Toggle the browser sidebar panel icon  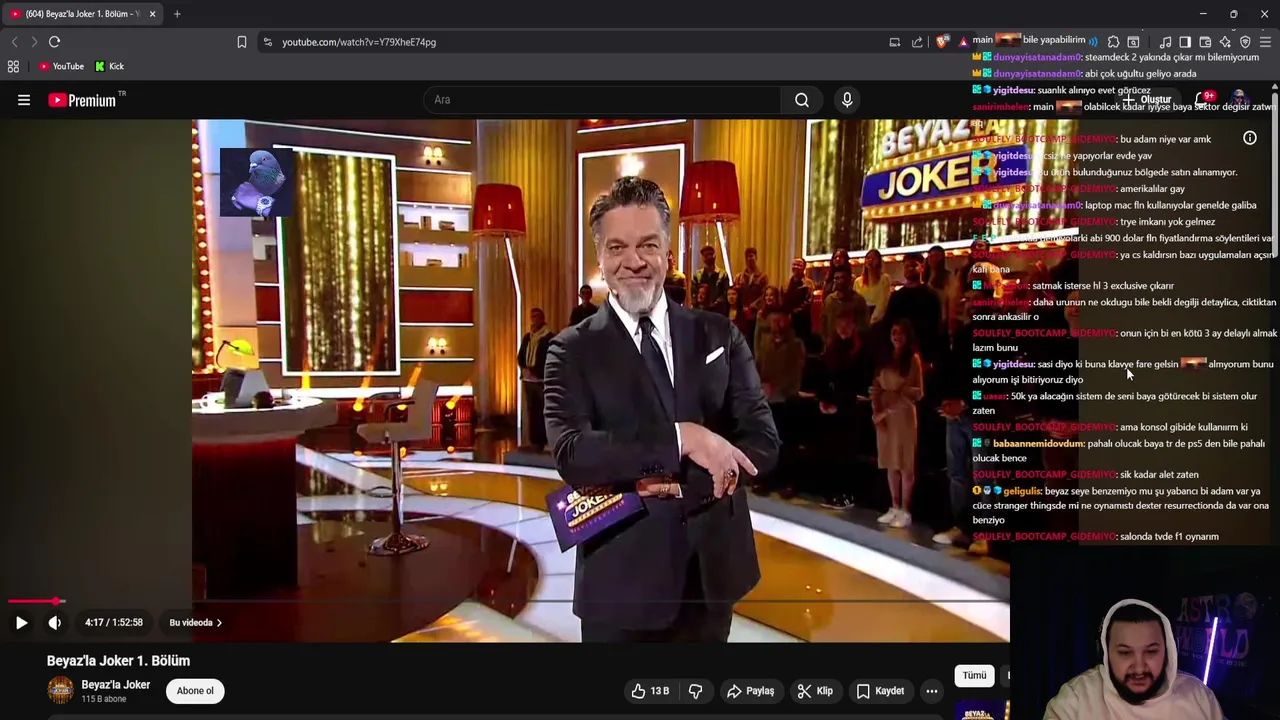click(1185, 42)
